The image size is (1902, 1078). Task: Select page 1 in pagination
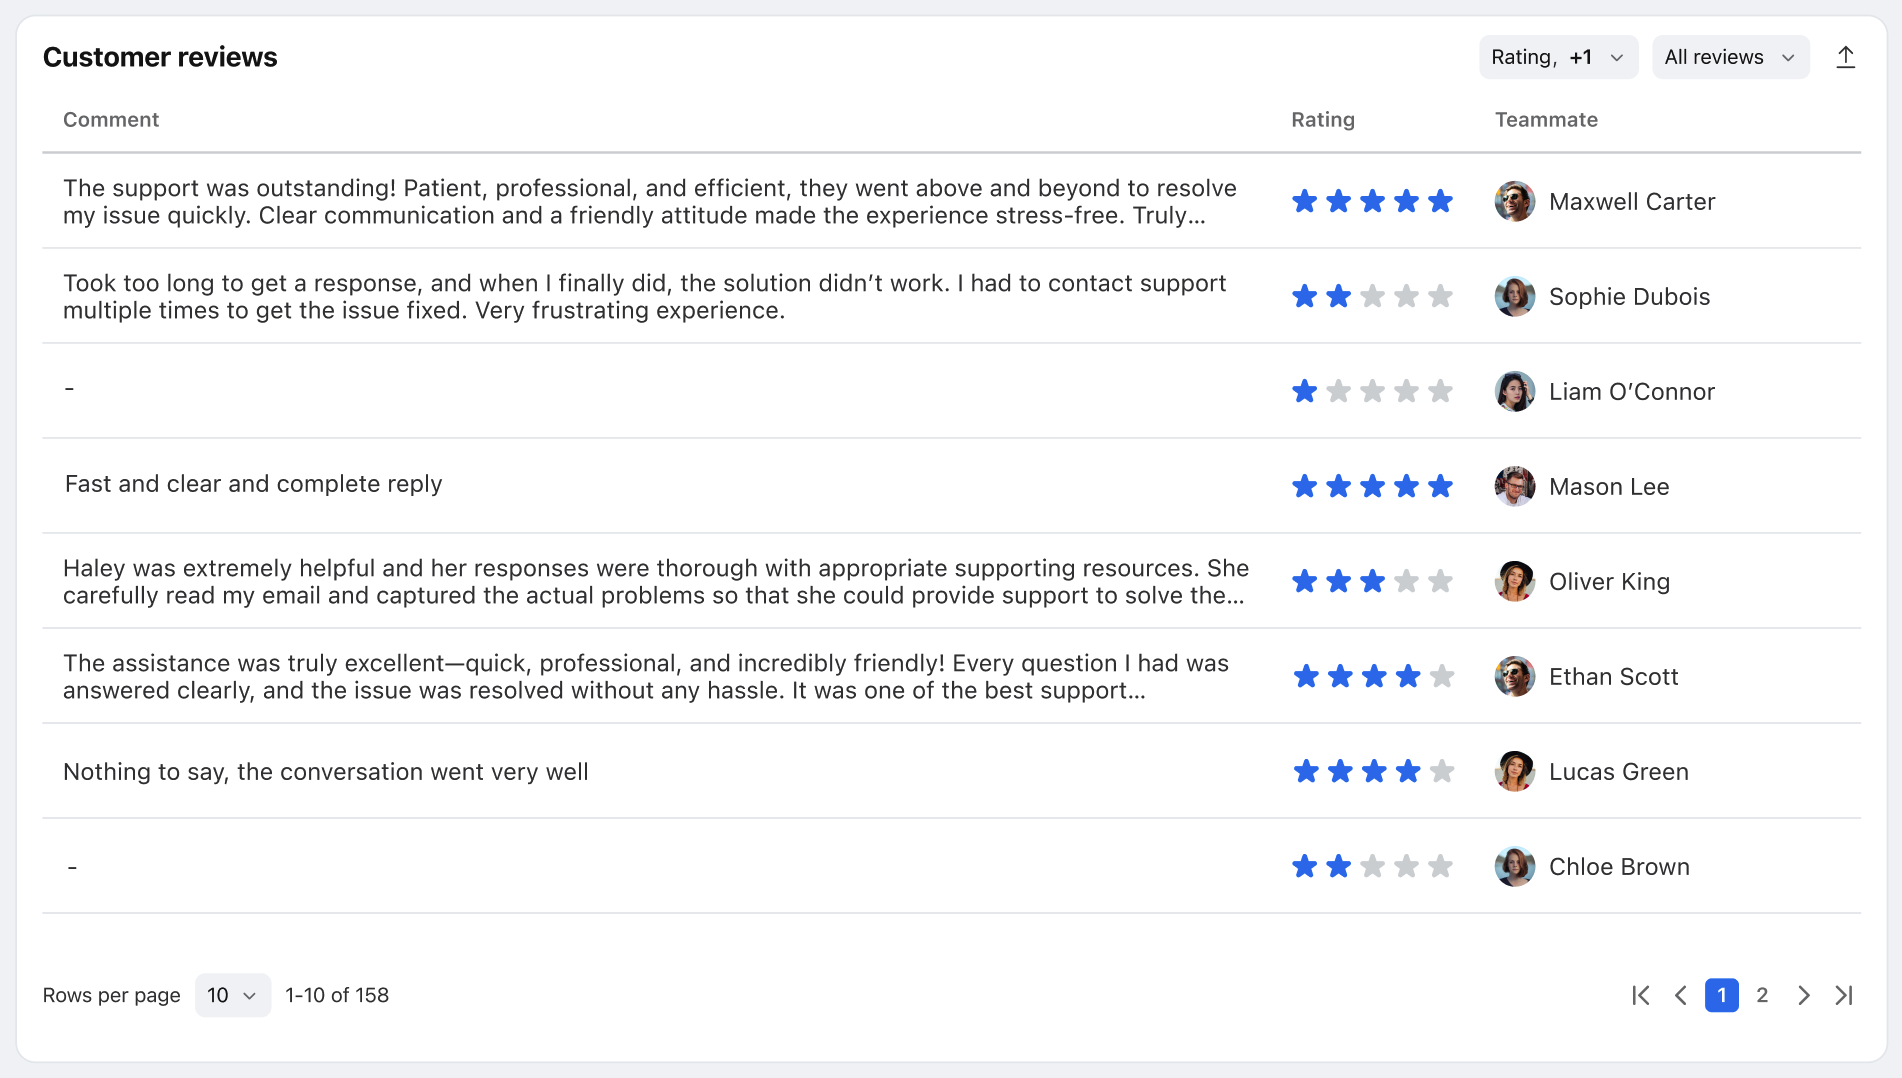coord(1721,995)
